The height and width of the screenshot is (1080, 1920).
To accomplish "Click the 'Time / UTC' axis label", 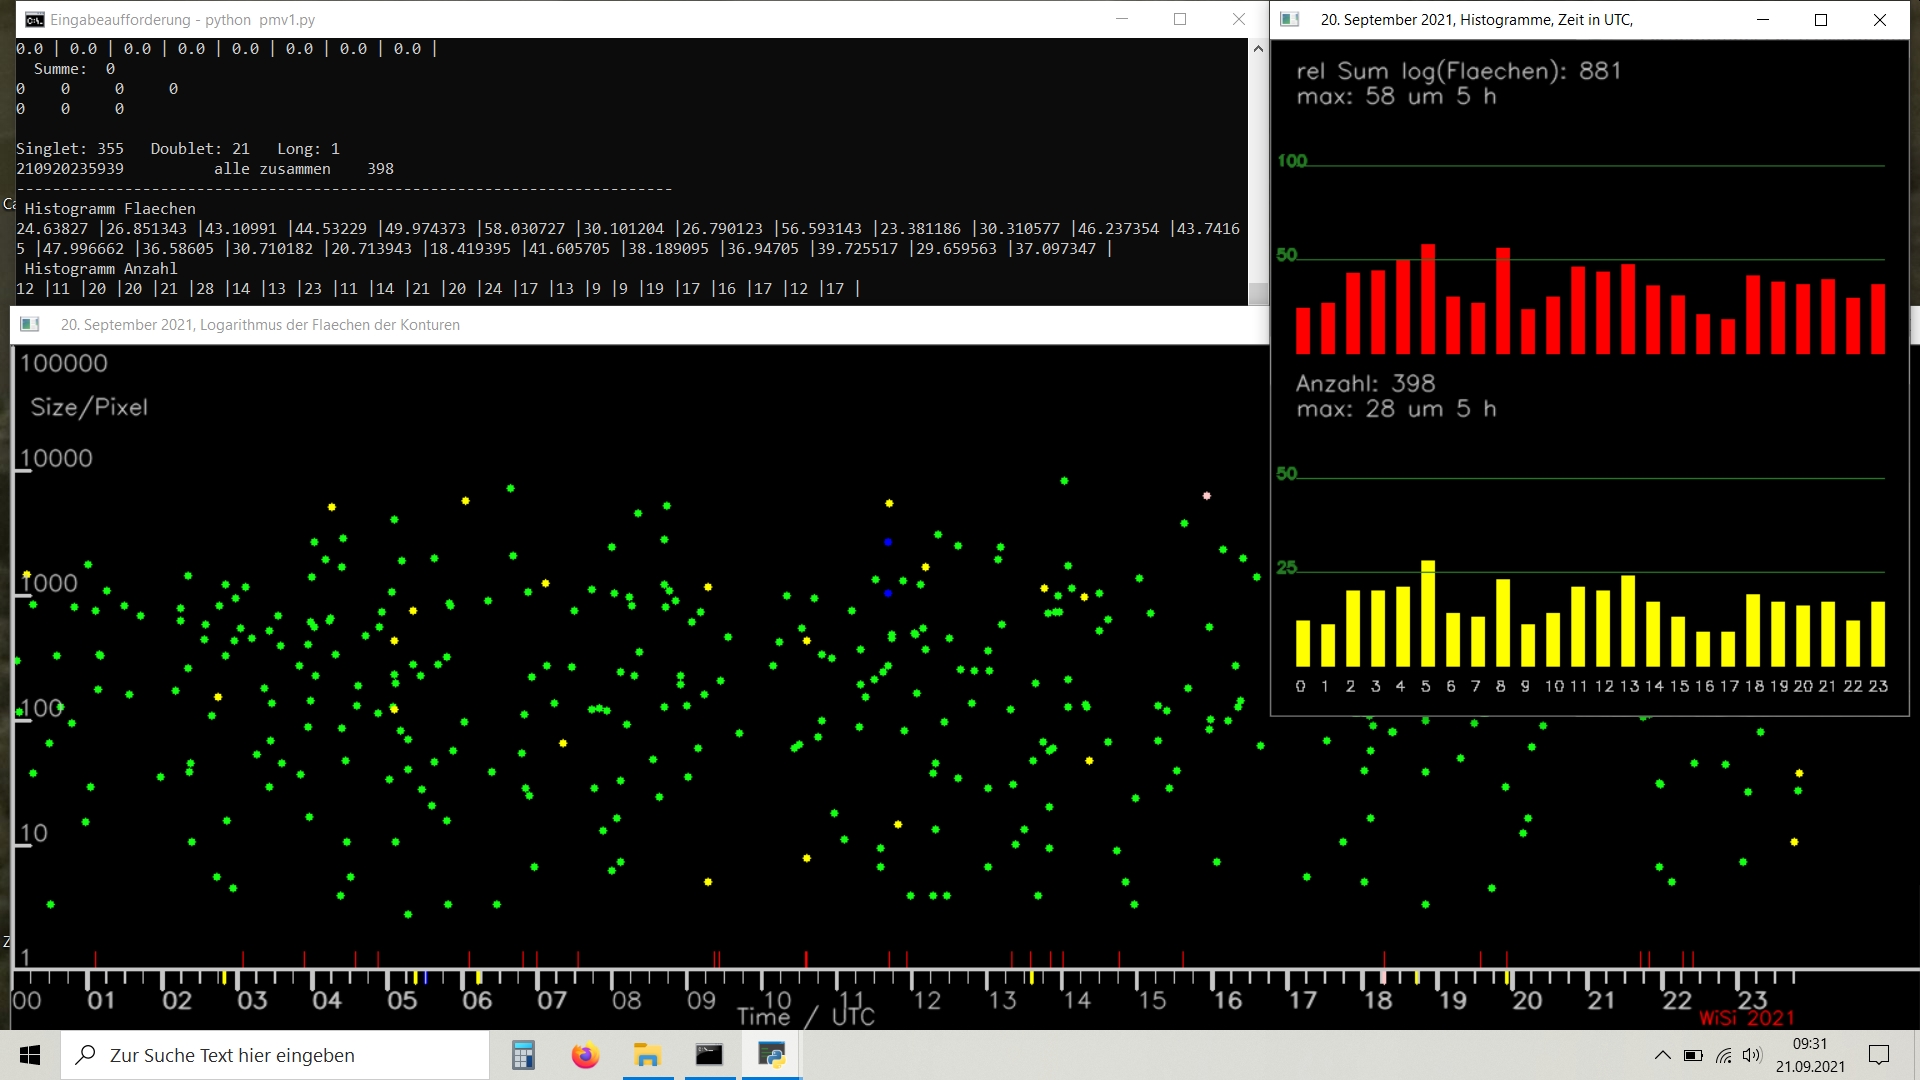I will coord(806,1017).
